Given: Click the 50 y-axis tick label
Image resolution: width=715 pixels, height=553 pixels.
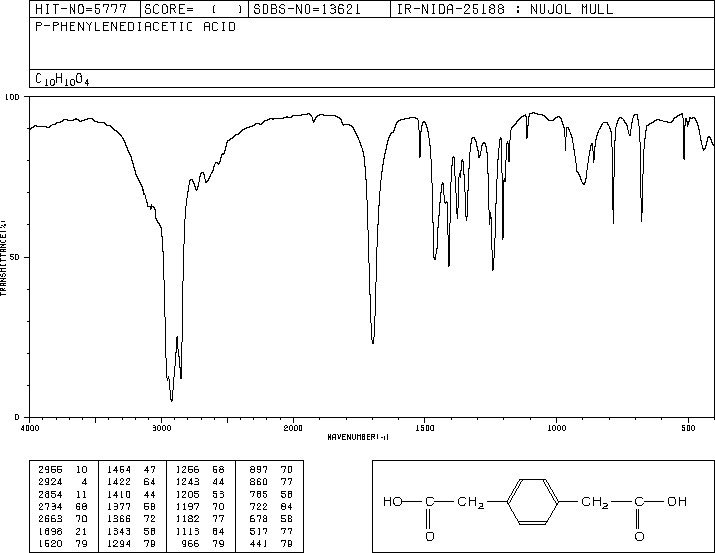Looking at the screenshot, I should 15,257.
